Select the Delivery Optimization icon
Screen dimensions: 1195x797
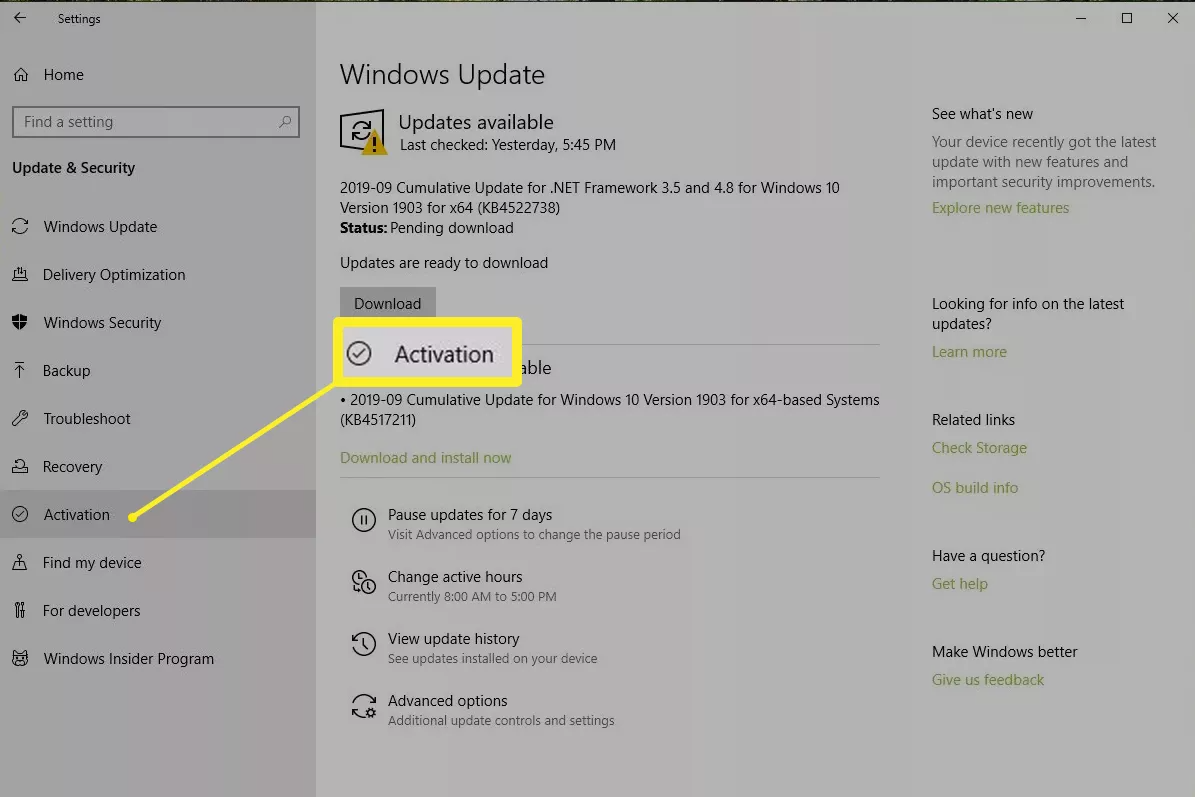(x=20, y=274)
